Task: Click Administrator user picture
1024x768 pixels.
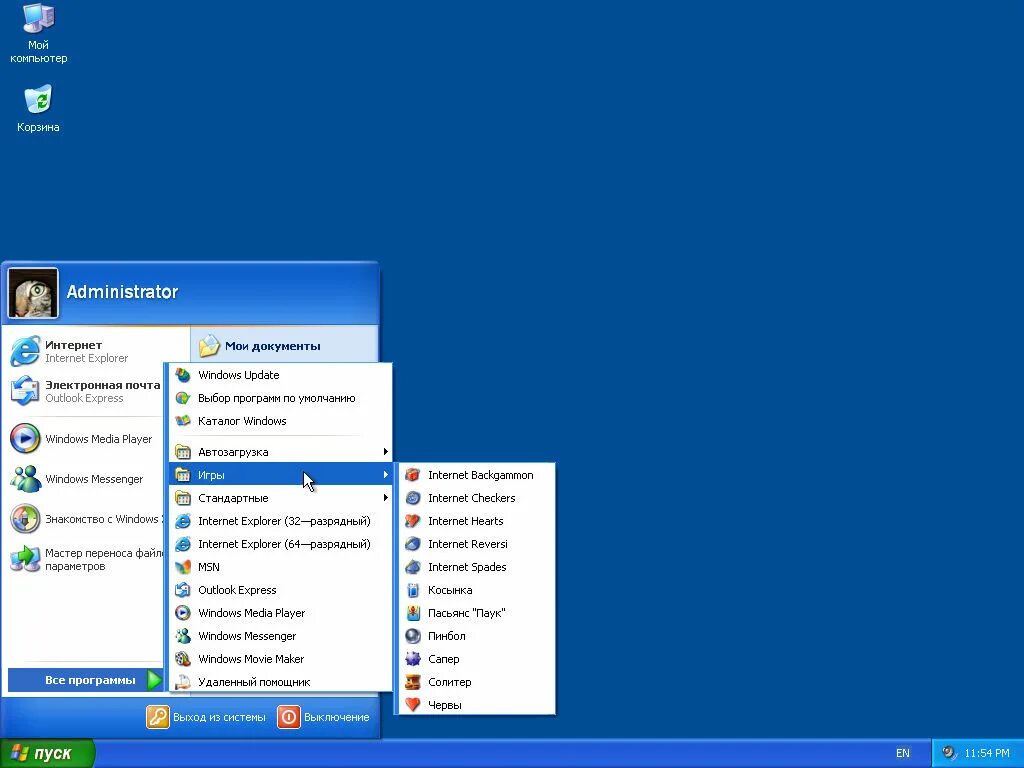Action: [x=33, y=293]
